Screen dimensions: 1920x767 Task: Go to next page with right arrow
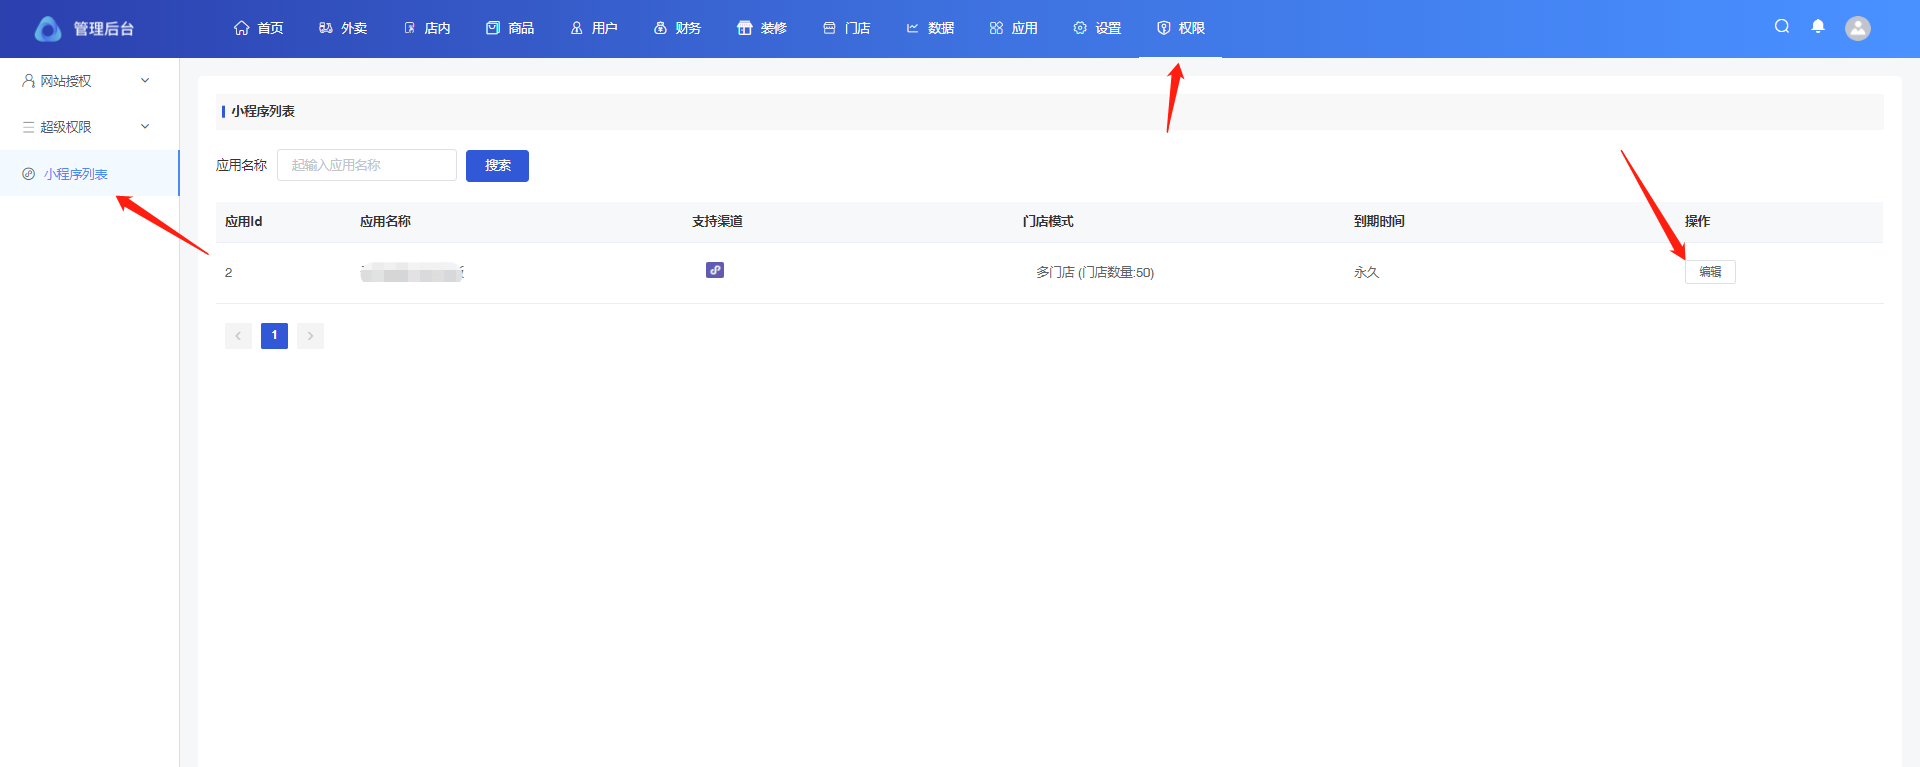tap(310, 336)
